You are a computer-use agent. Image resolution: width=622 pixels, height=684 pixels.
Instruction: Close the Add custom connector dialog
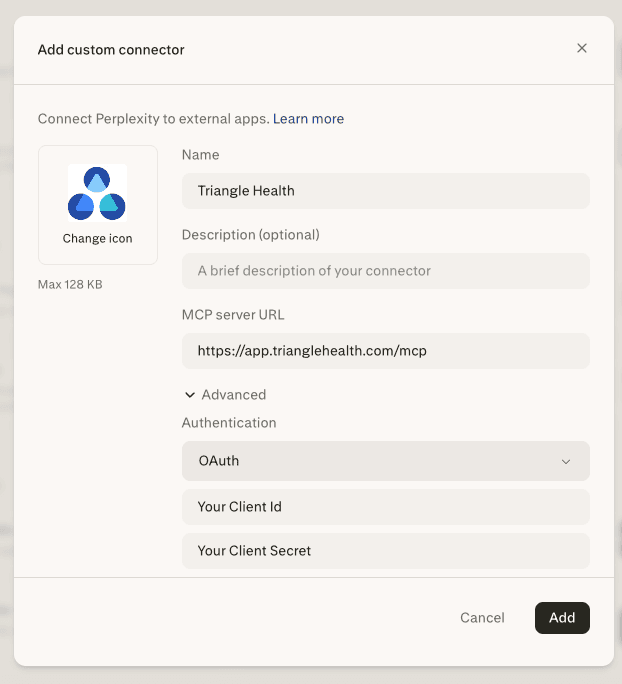(581, 48)
